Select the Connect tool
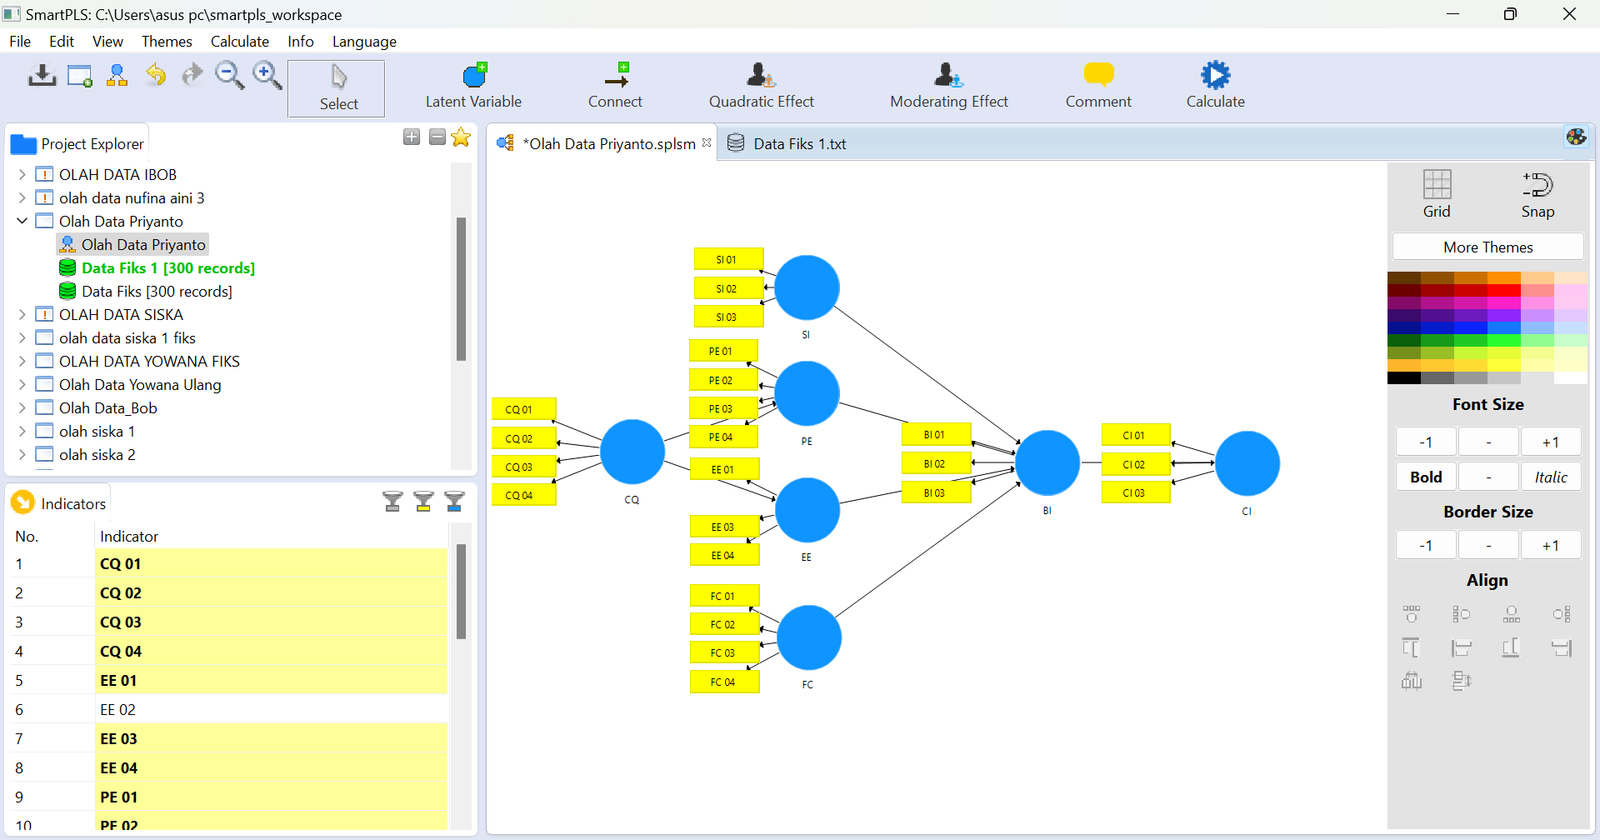 pyautogui.click(x=615, y=76)
